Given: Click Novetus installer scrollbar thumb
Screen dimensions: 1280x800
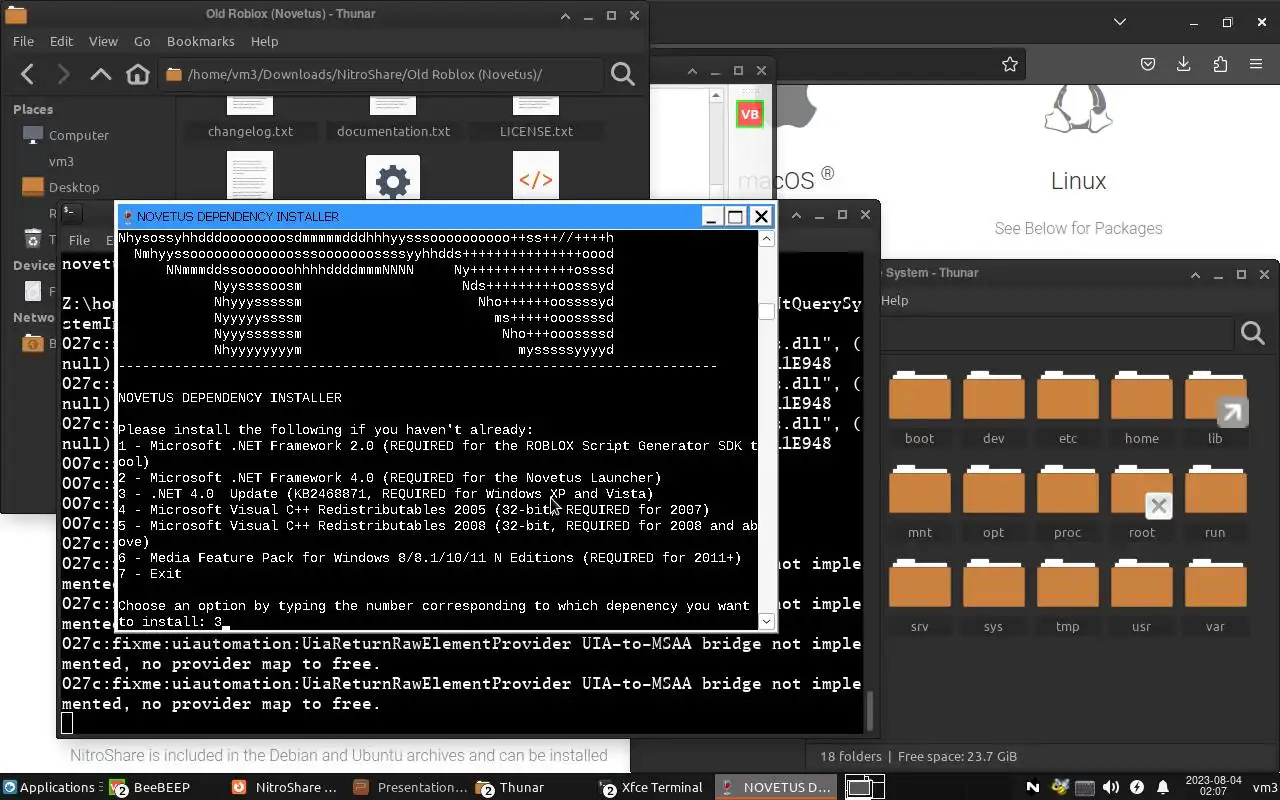Looking at the screenshot, I should [766, 312].
